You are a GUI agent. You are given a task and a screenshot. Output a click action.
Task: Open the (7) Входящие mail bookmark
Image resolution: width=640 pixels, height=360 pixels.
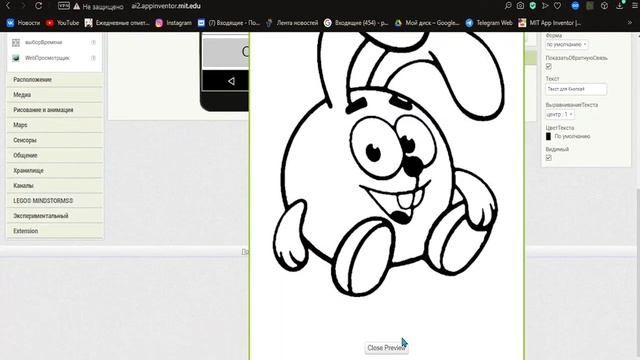[229, 23]
